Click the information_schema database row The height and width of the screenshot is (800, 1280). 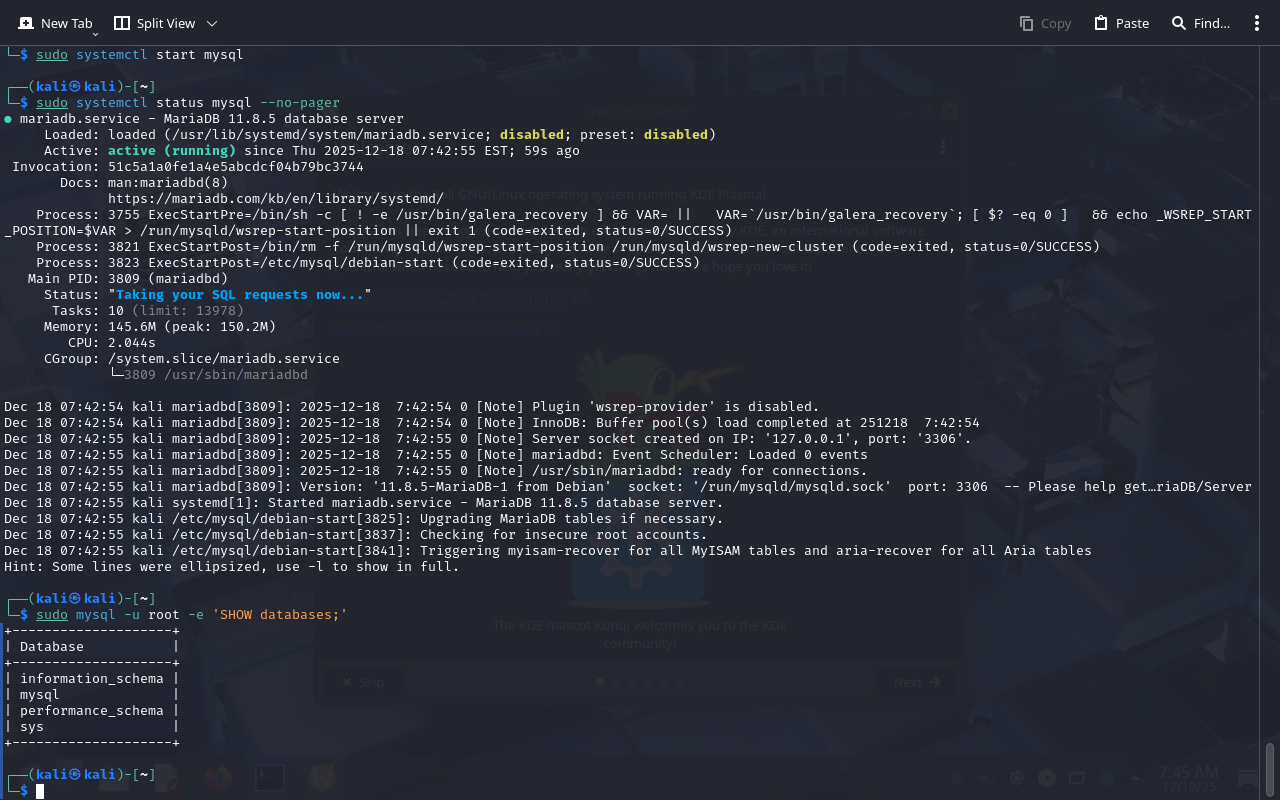pyautogui.click(x=91, y=679)
